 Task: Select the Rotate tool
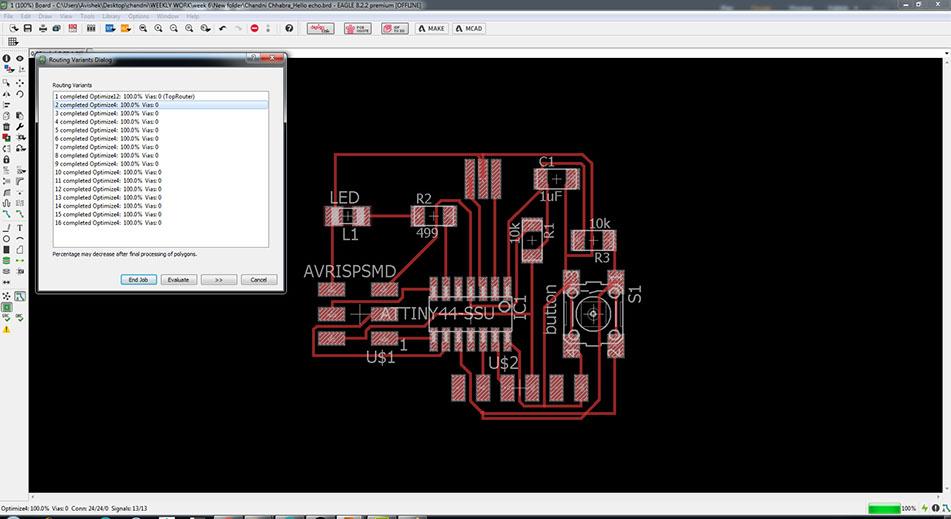[20, 94]
